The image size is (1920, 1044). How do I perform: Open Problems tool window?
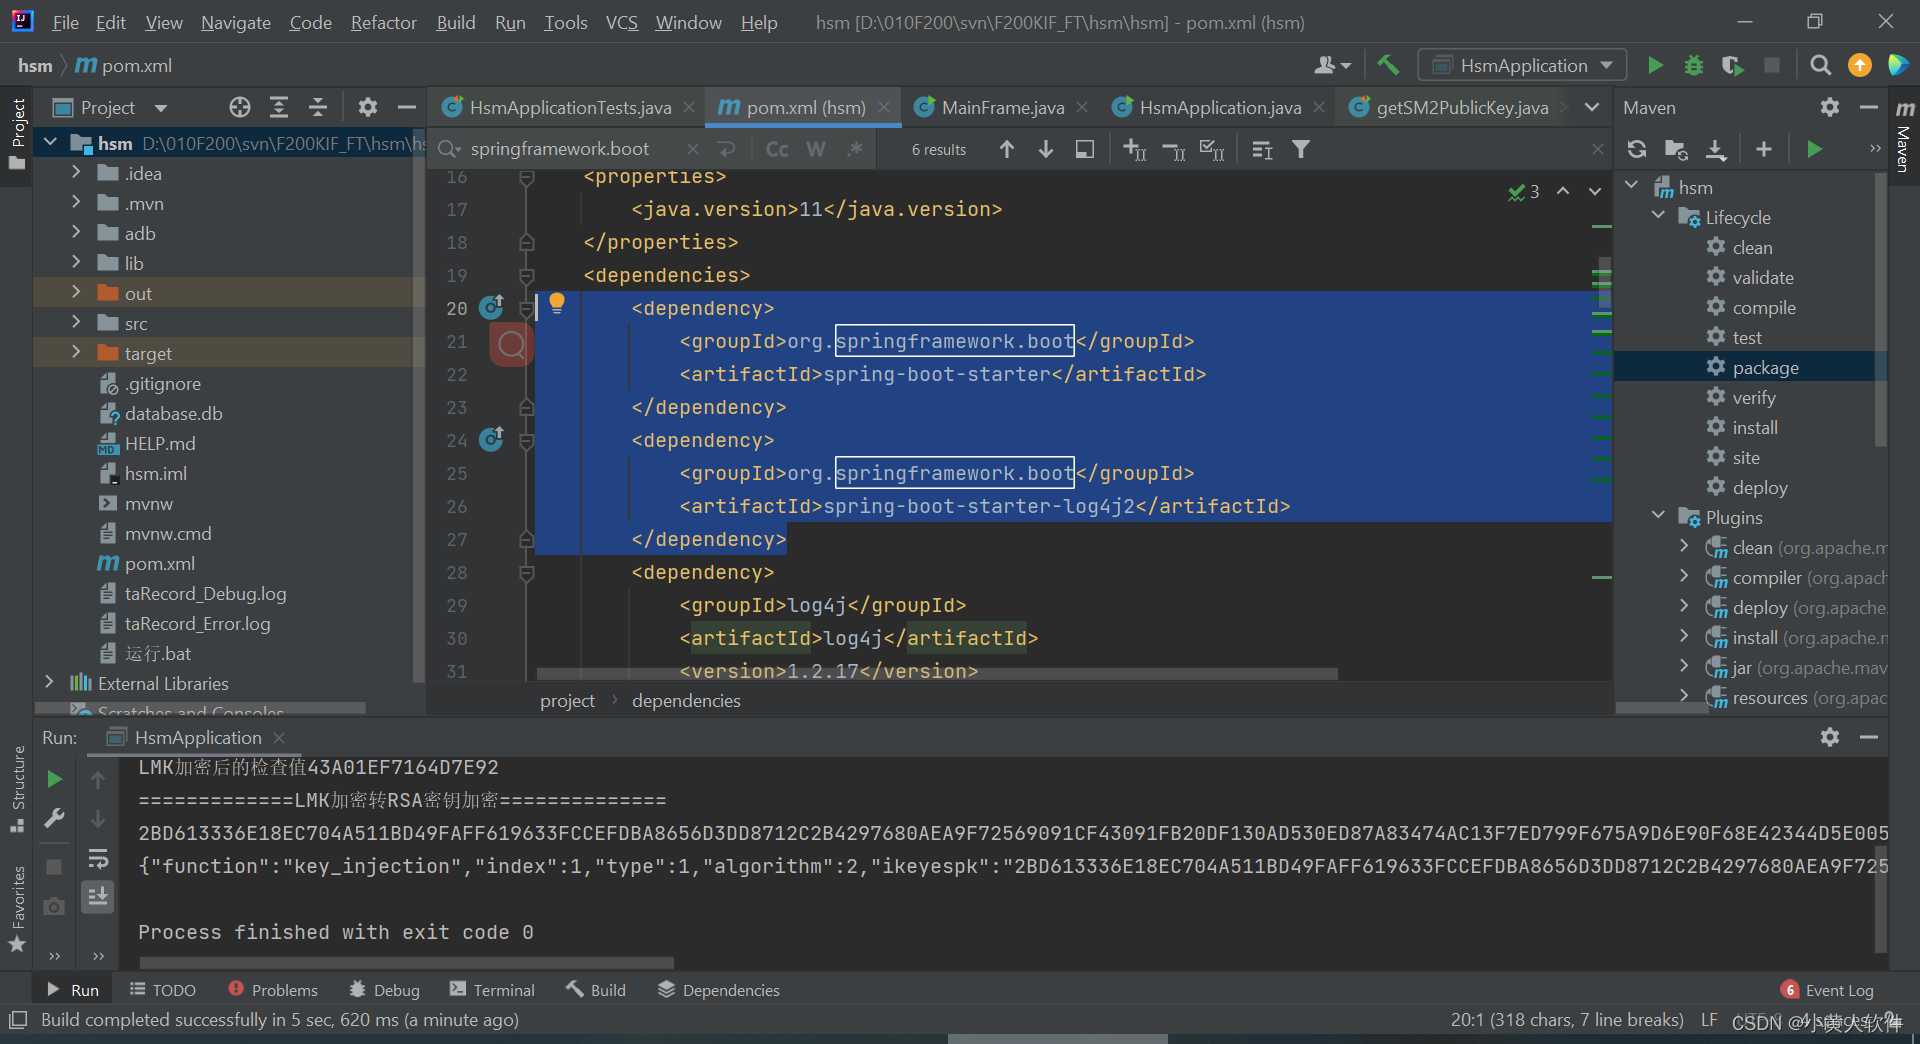[x=273, y=990]
